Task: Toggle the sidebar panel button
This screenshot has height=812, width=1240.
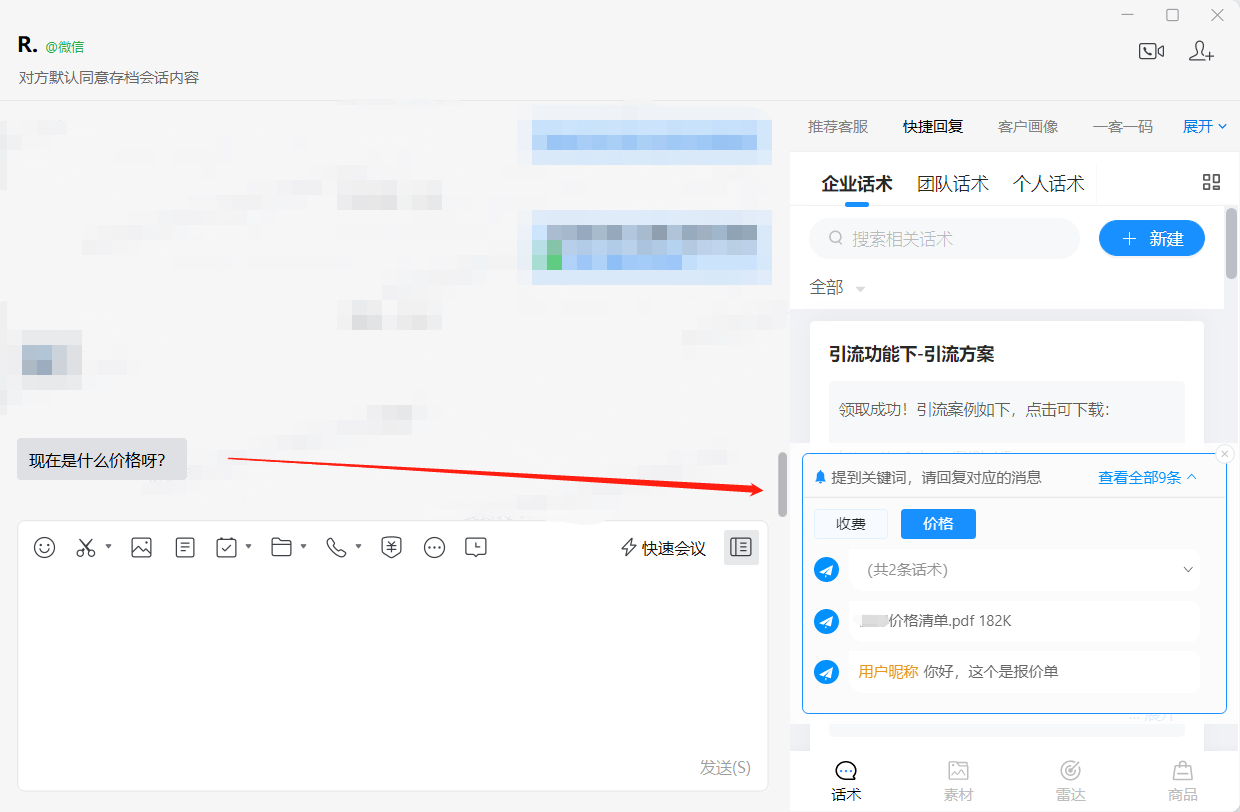Action: [x=741, y=547]
